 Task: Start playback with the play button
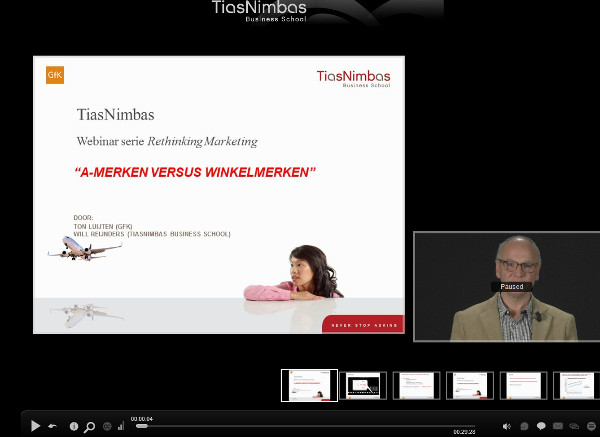pos(35,426)
